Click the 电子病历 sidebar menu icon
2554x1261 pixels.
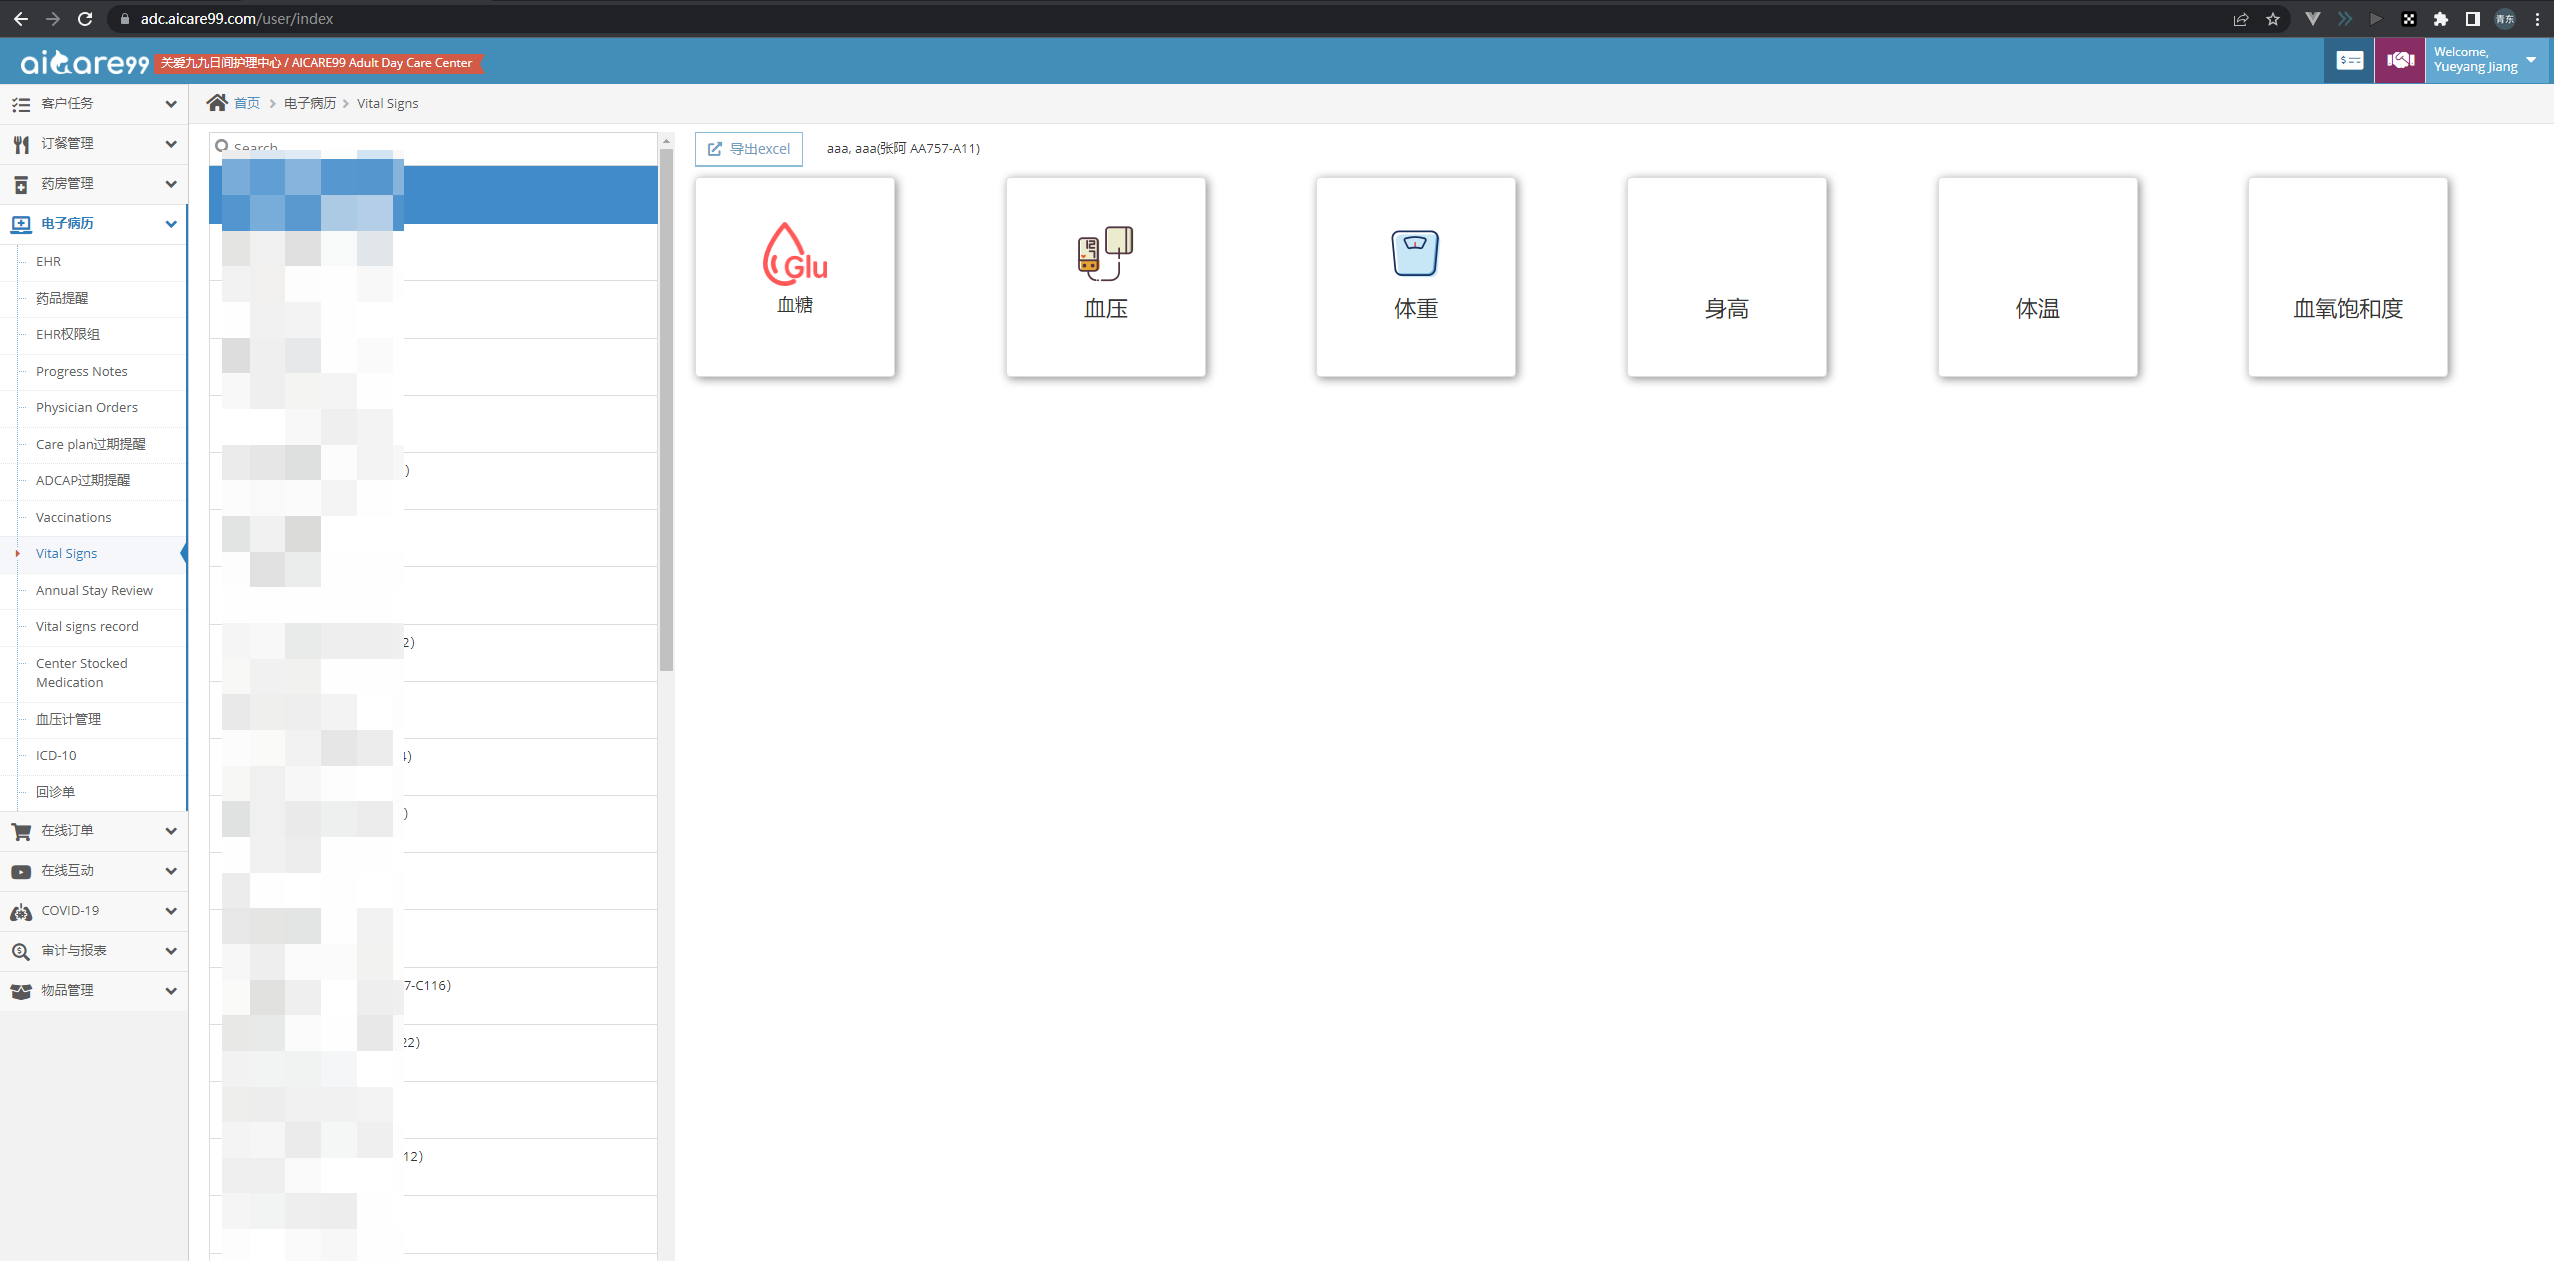coord(23,223)
